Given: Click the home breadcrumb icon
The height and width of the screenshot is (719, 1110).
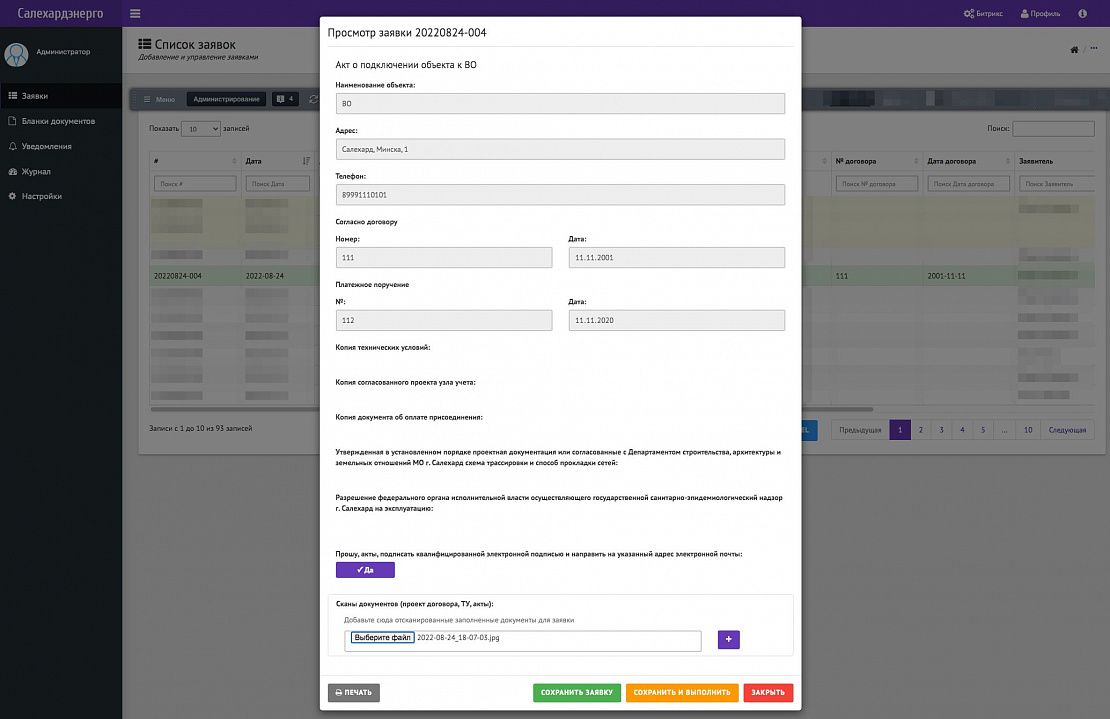Looking at the screenshot, I should coord(1074,50).
